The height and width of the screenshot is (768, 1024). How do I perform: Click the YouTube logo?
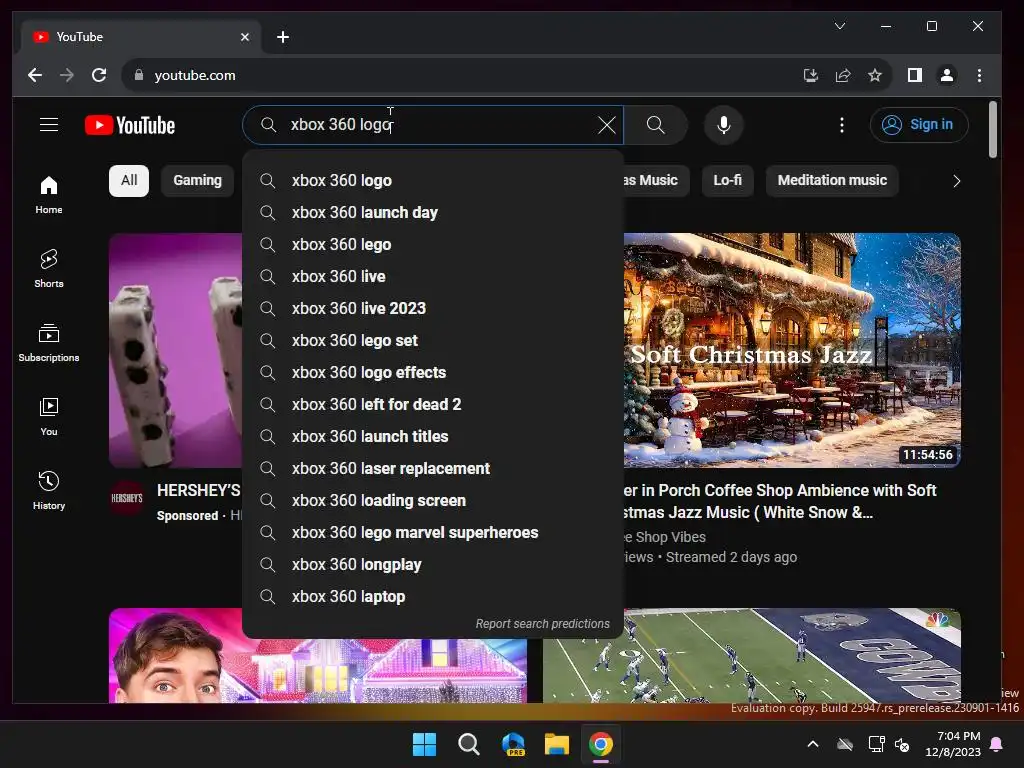130,125
